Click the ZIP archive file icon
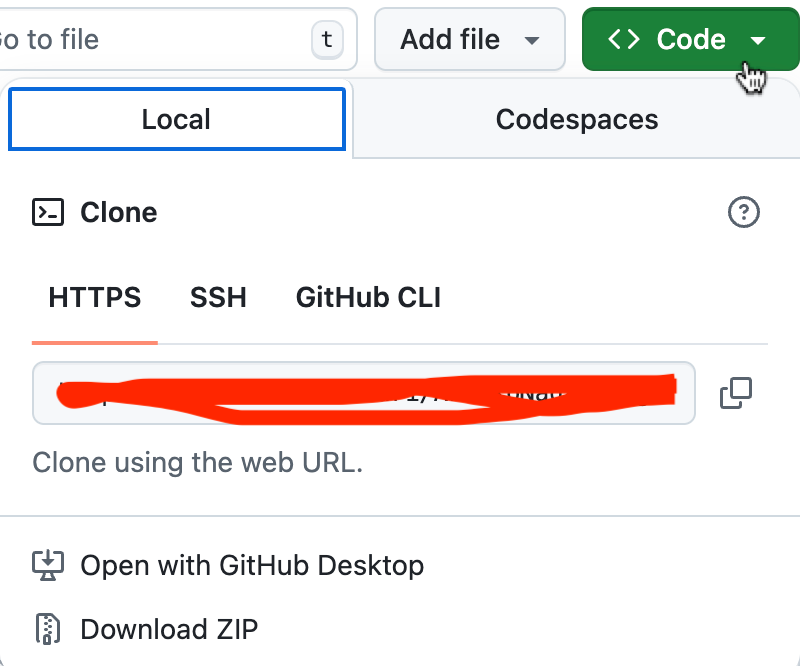 pyautogui.click(x=48, y=629)
